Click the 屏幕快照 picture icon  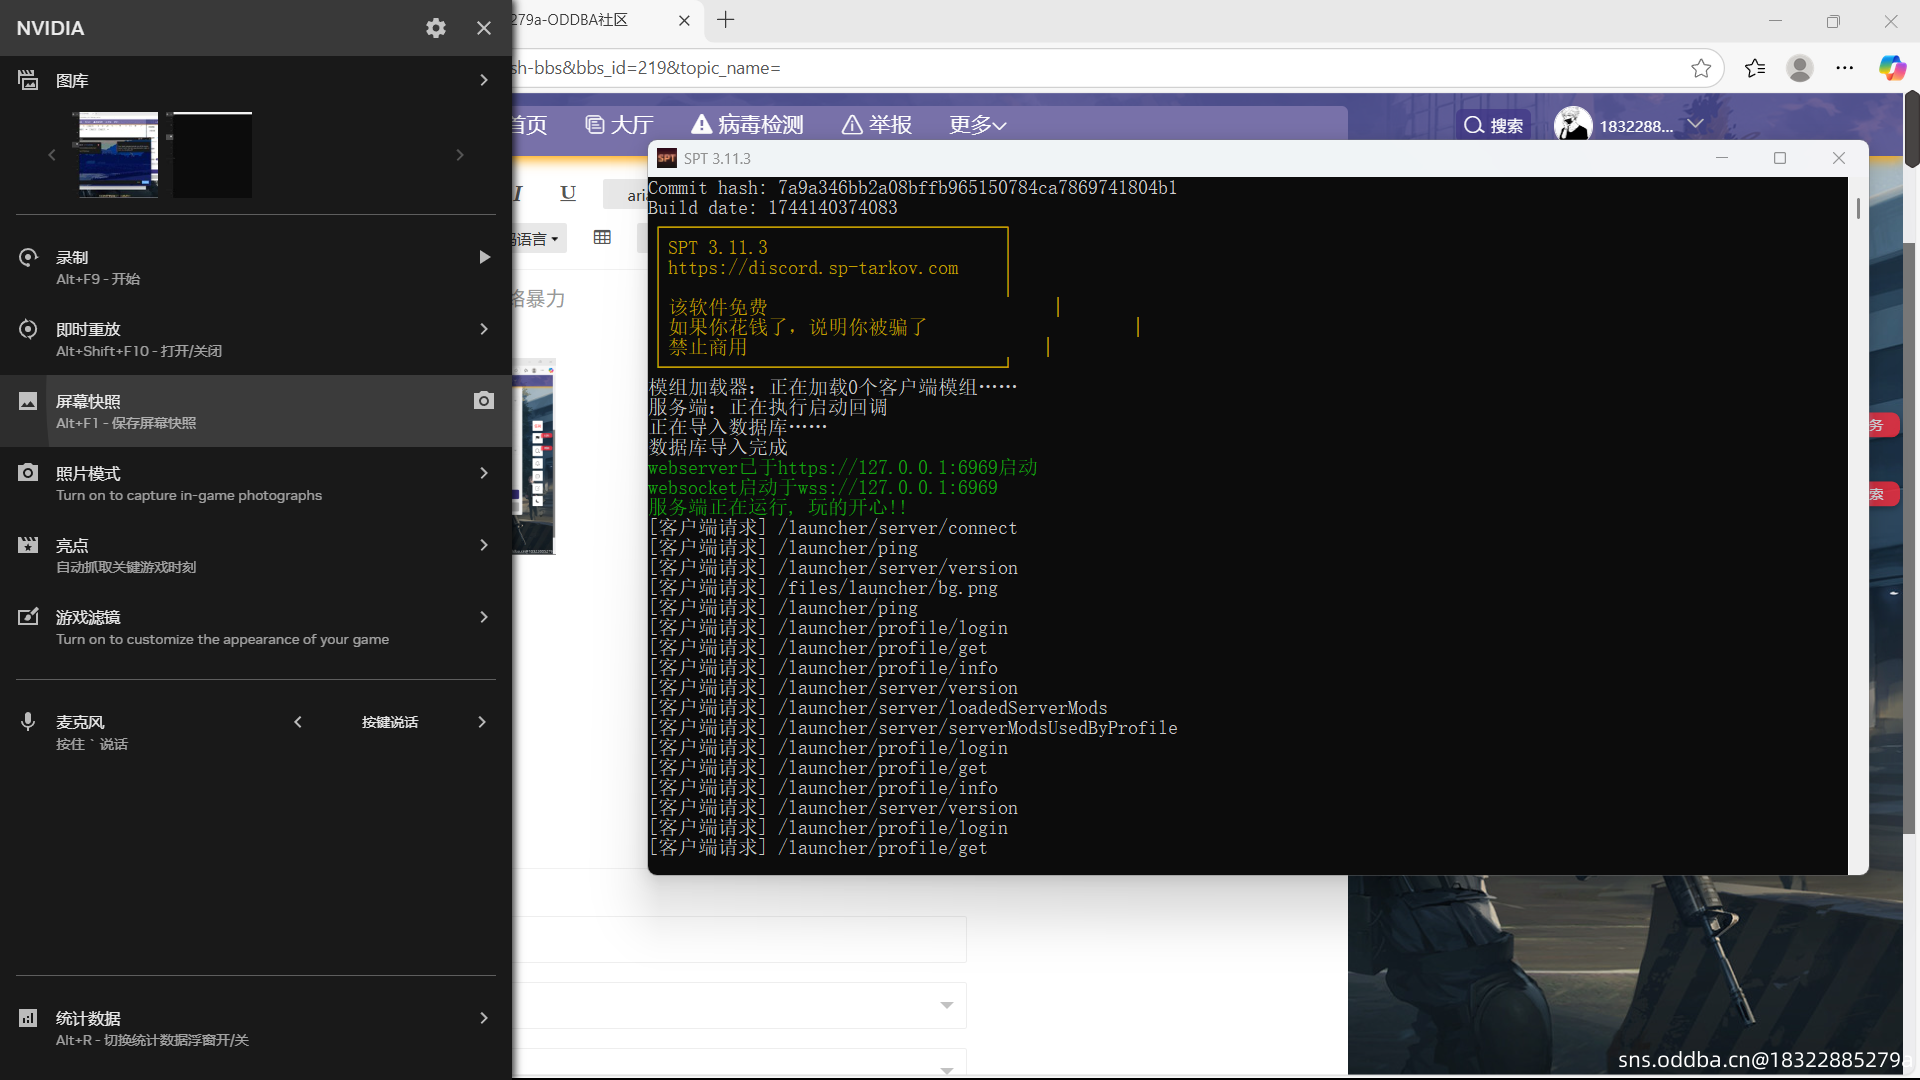pyautogui.click(x=28, y=401)
